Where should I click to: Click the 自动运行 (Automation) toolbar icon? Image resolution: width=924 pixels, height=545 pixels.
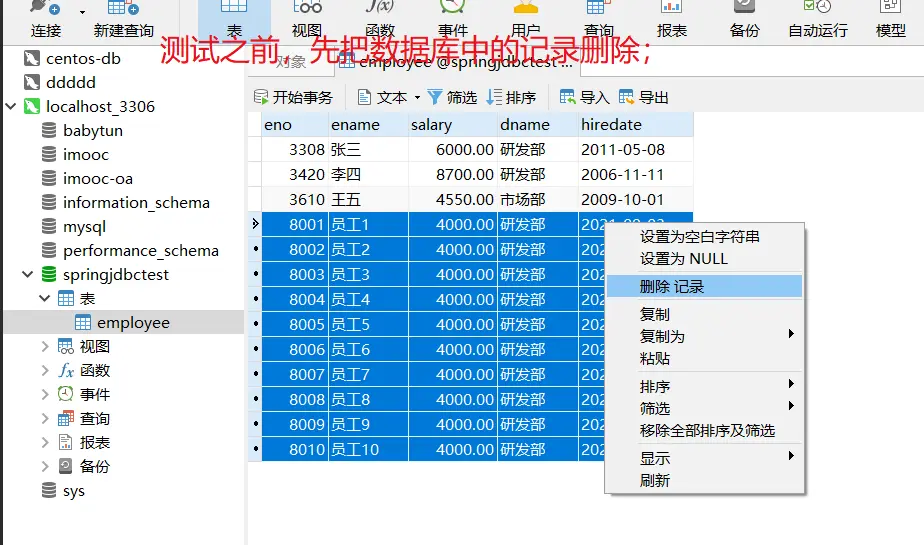817,20
